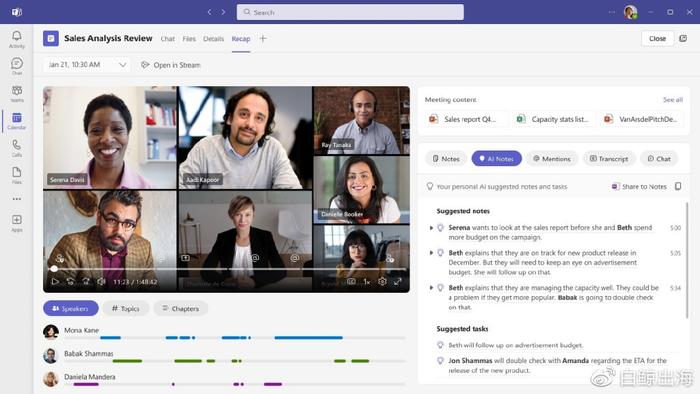
Task: Switch to the Speakers view pill
Action: coord(71,308)
